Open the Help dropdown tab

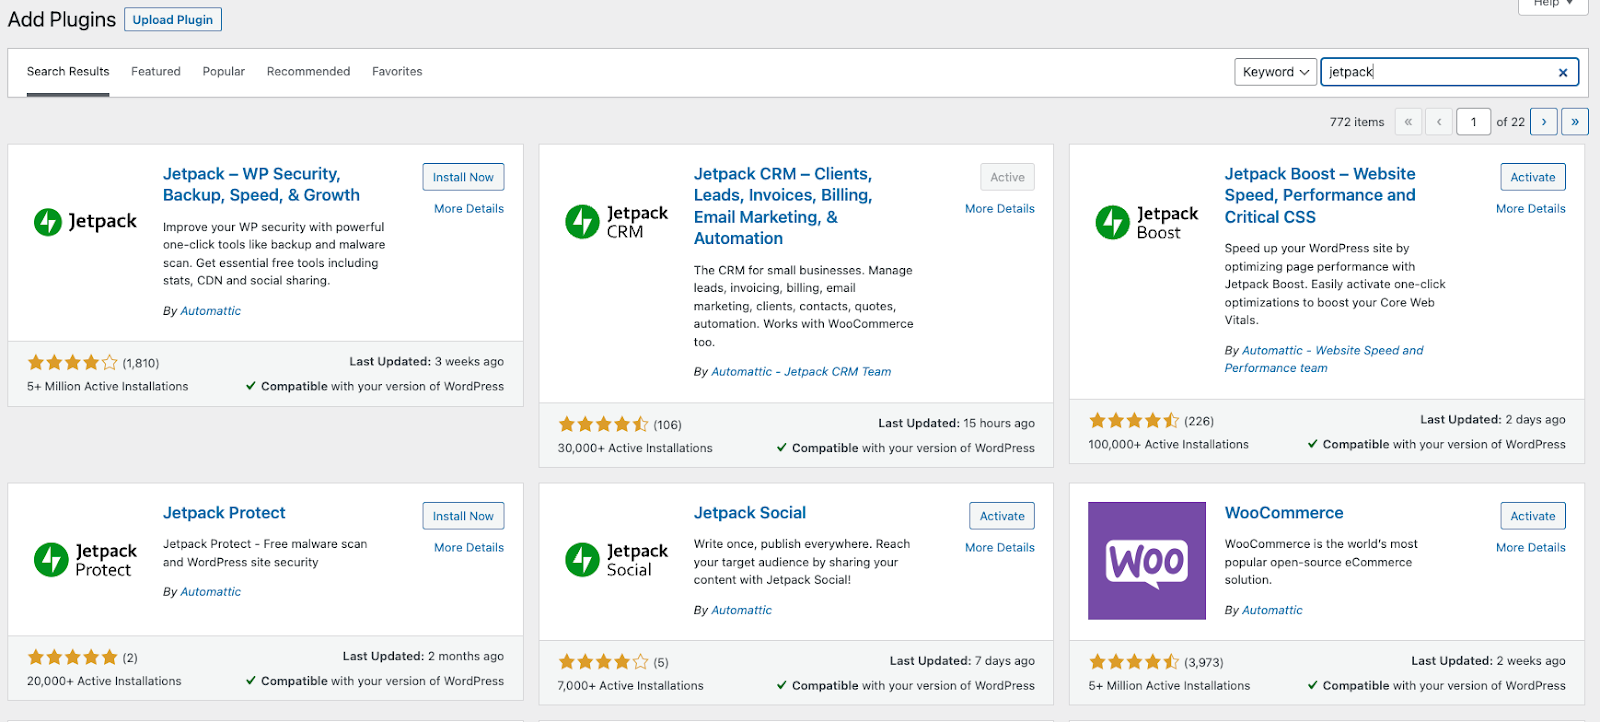click(x=1553, y=5)
